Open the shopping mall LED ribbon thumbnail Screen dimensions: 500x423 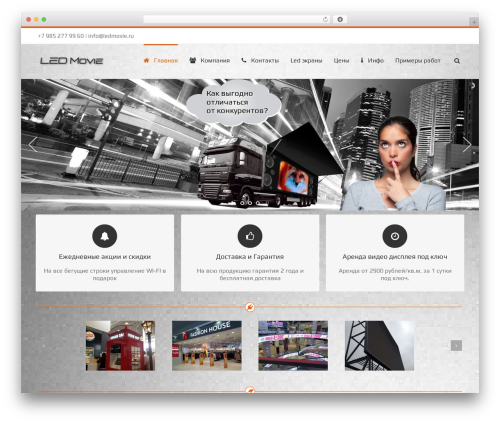click(293, 346)
